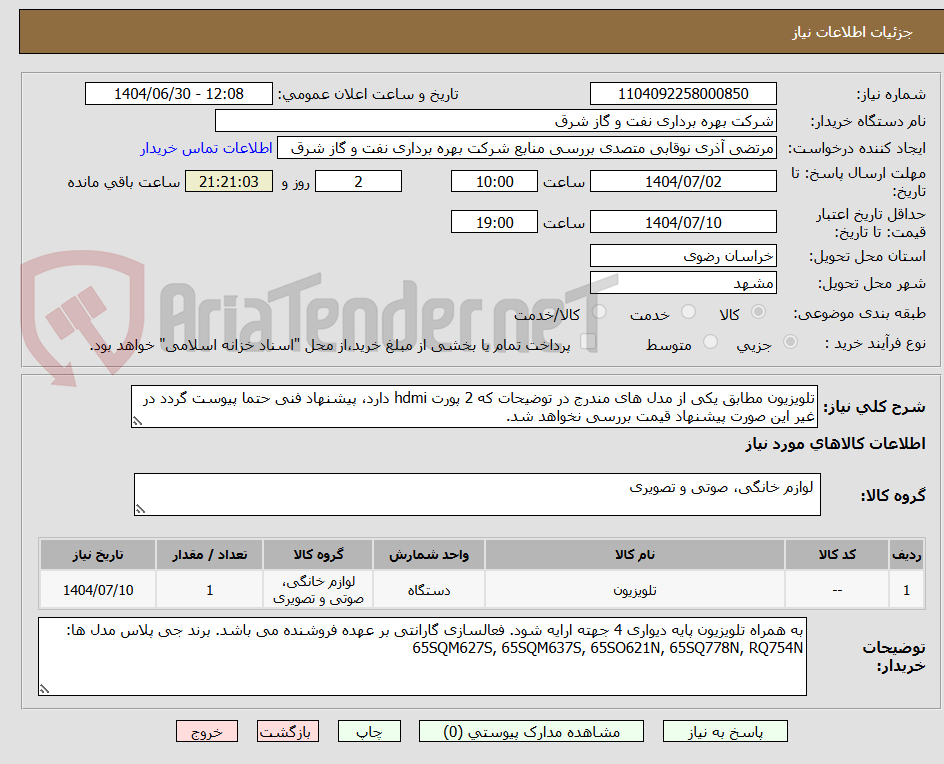Click the خراسان رضوی province field
This screenshot has height=764, width=944.
point(683,256)
